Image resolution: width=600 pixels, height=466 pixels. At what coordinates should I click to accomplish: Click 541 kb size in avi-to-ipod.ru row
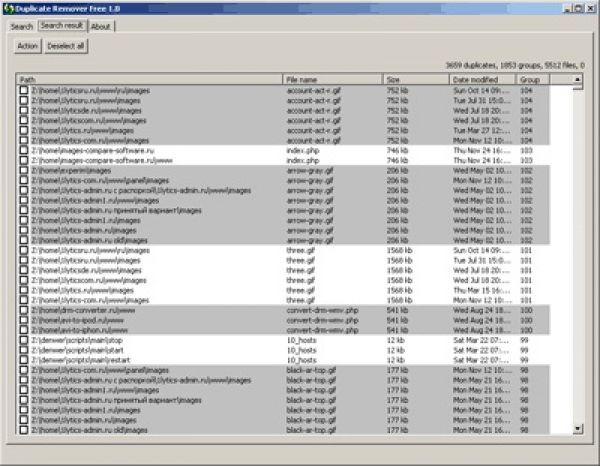point(397,320)
